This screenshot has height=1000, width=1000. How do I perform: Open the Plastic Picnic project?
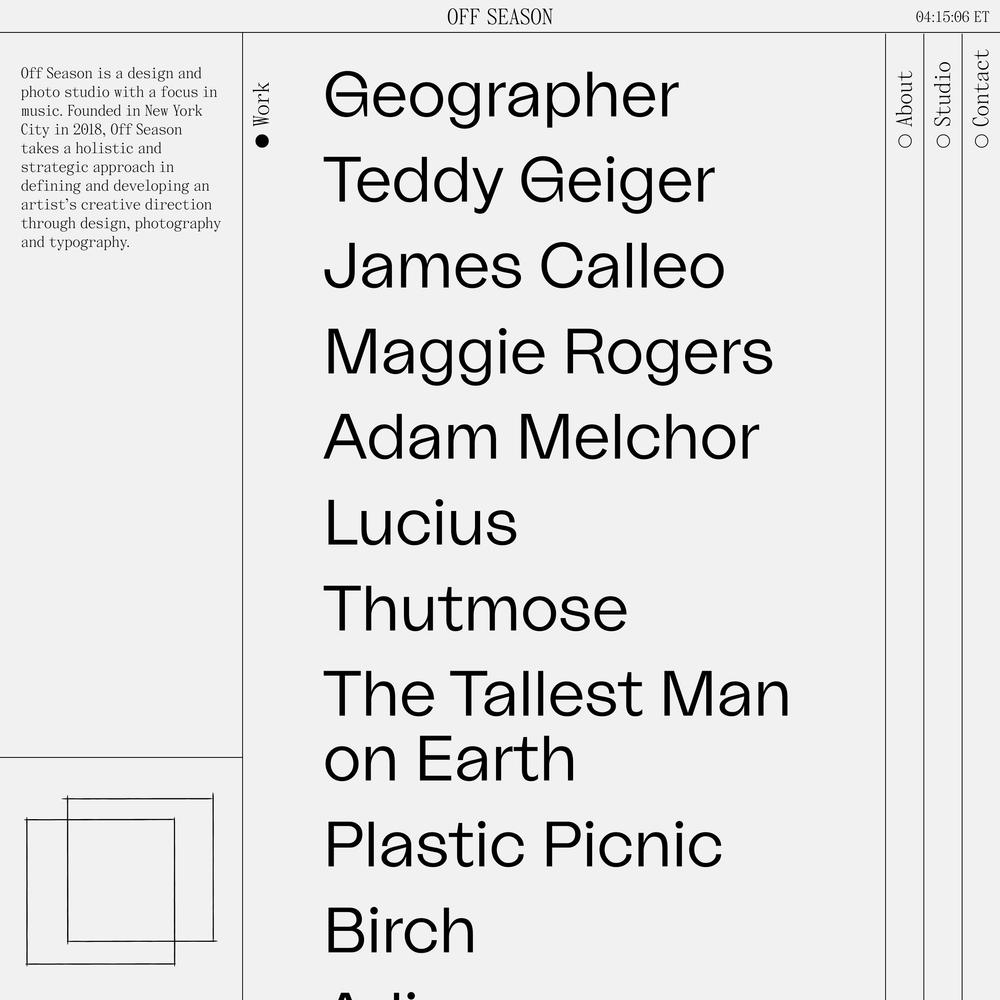[524, 845]
